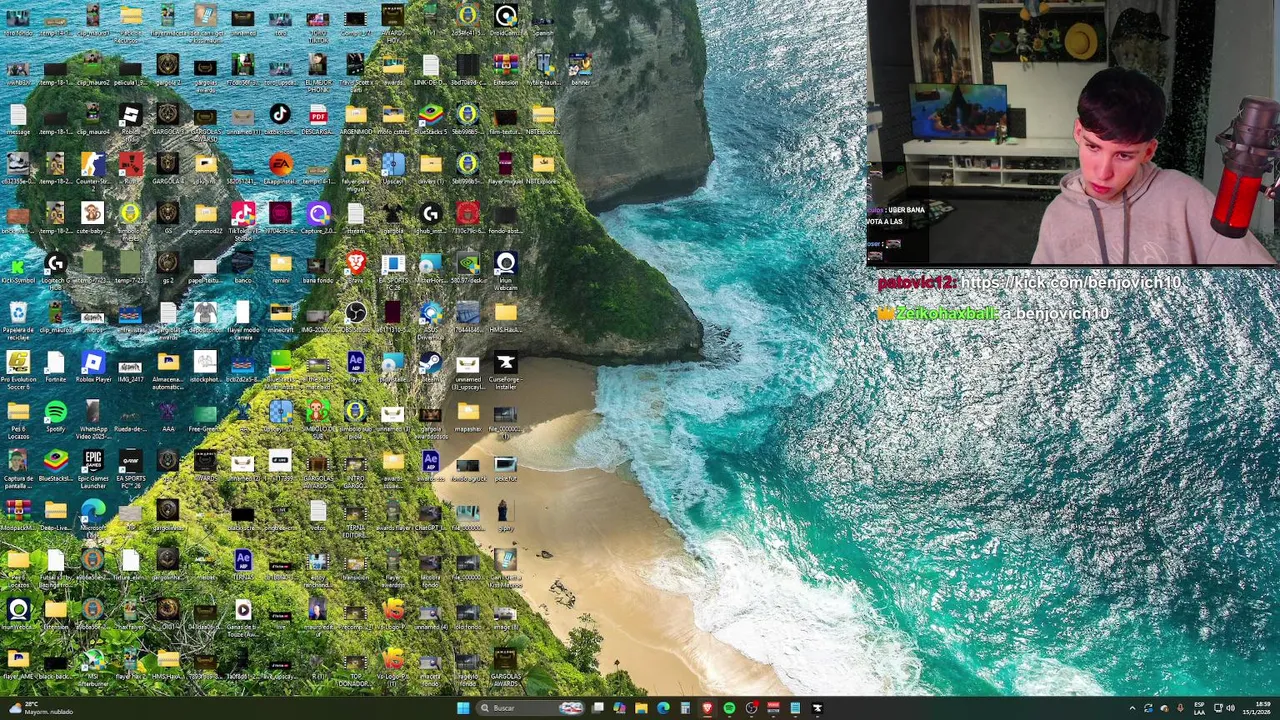Select the green Kick-Symbol file
This screenshot has height=720, width=1280.
[18, 268]
